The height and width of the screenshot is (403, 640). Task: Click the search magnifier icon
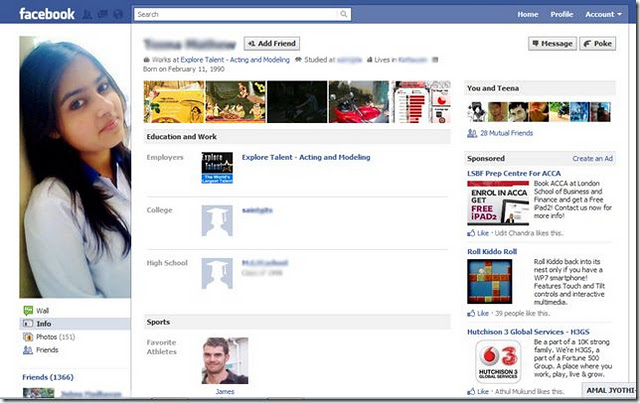click(344, 14)
